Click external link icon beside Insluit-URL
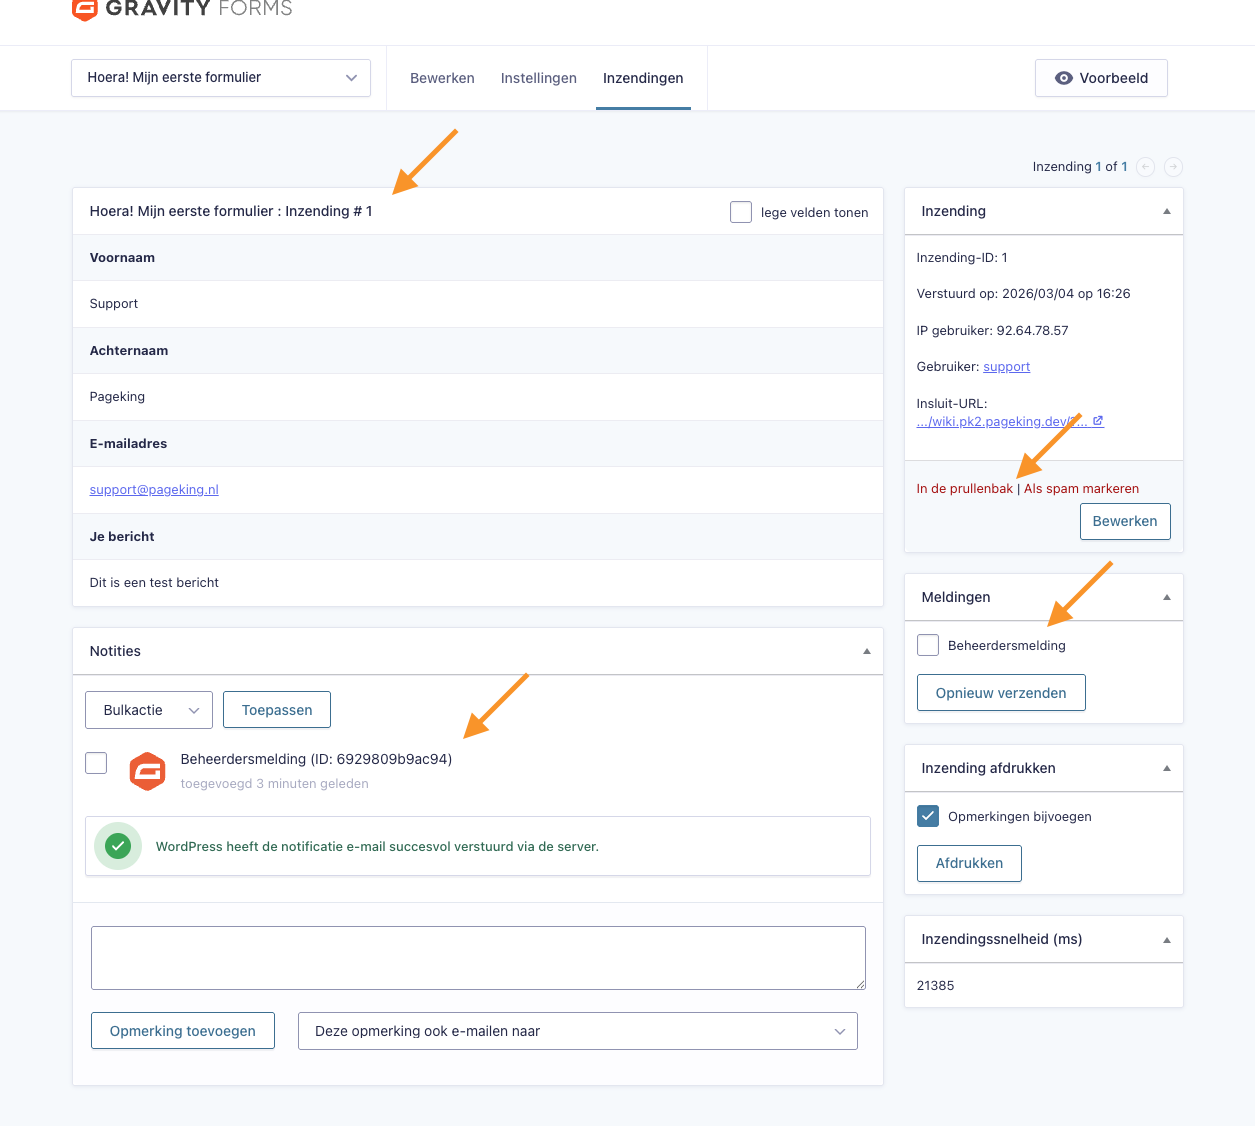This screenshot has width=1255, height=1126. 1098,421
